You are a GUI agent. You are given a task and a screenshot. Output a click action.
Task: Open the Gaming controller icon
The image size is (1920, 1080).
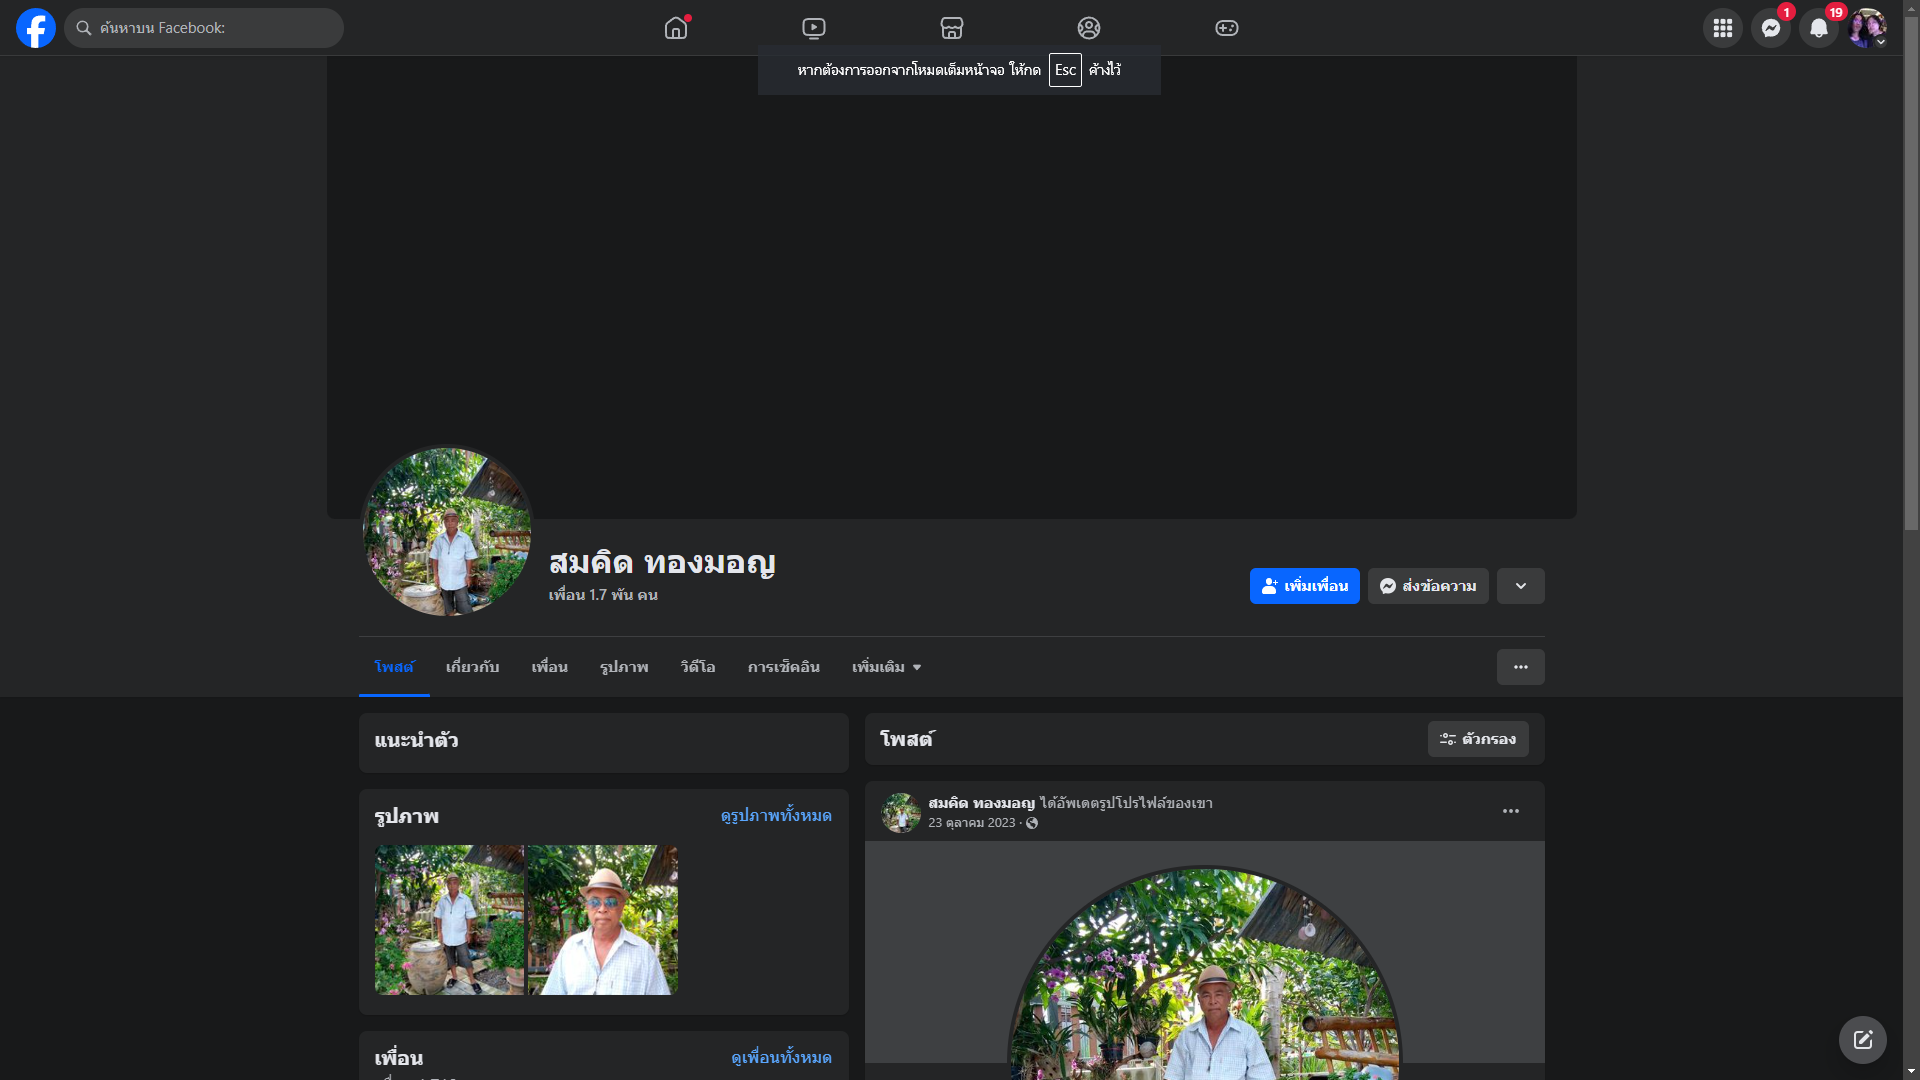(1227, 28)
